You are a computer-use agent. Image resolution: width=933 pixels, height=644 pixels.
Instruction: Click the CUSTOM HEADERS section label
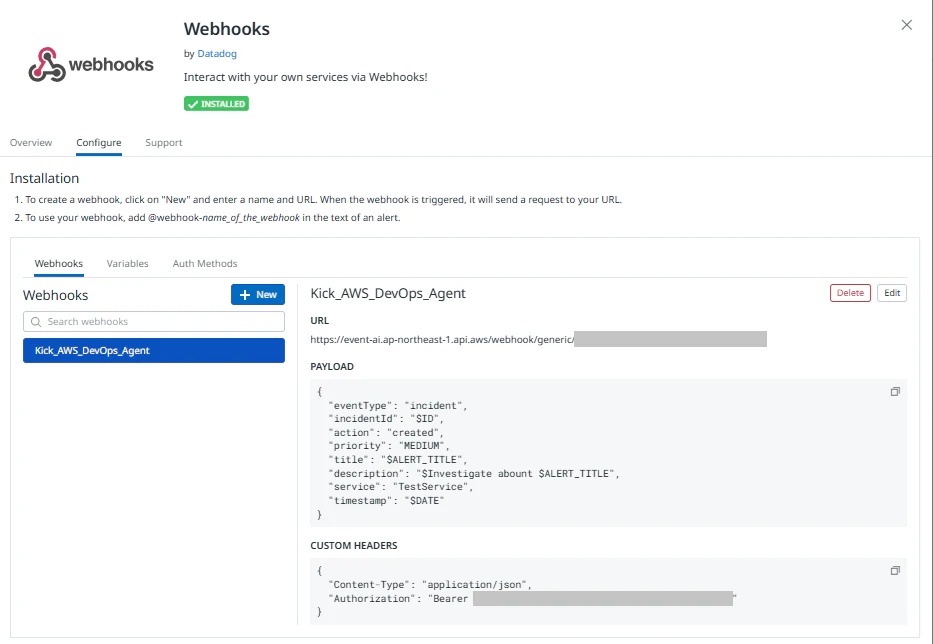(353, 546)
